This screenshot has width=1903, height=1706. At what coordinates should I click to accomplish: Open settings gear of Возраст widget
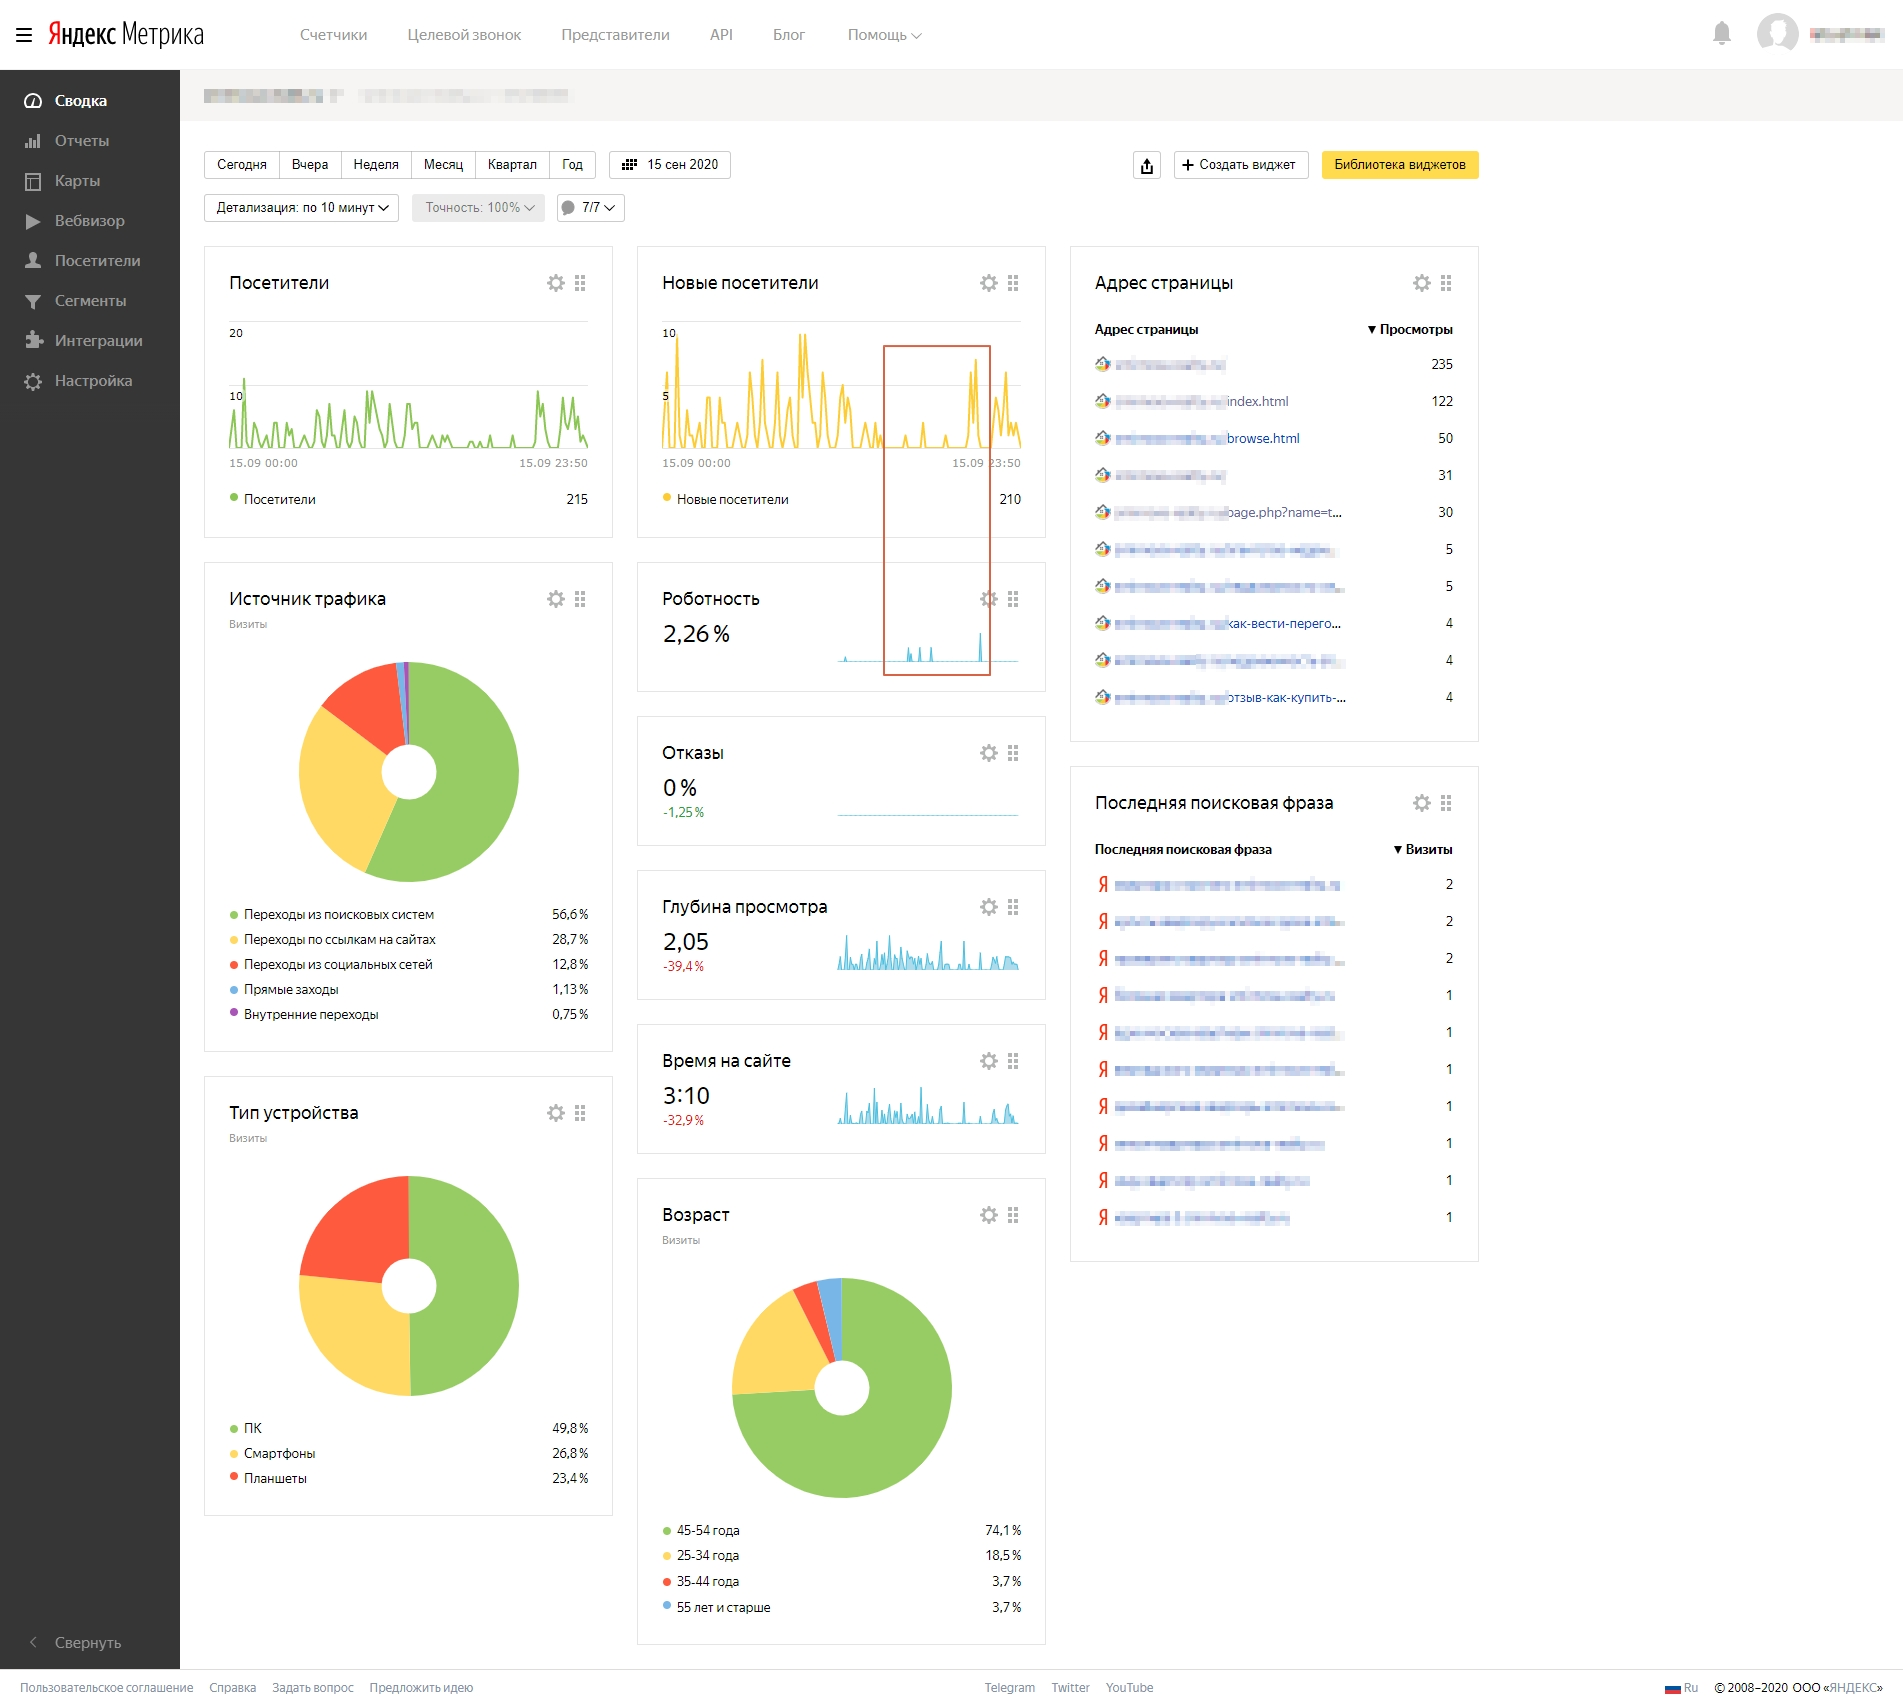point(988,1215)
